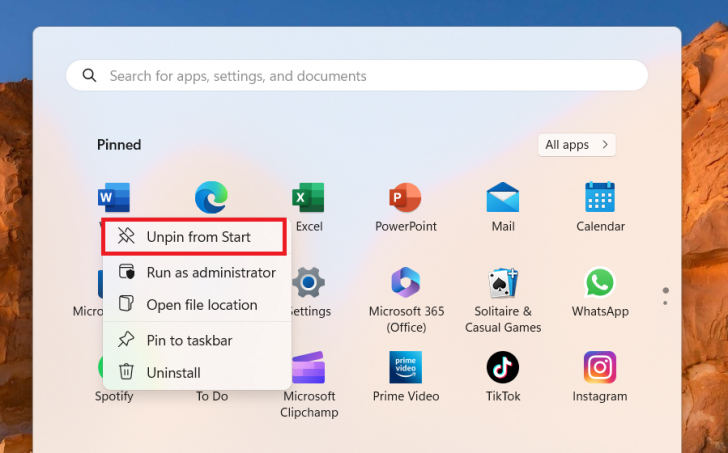The image size is (728, 453).
Task: Open the TikTok app
Action: (x=503, y=367)
